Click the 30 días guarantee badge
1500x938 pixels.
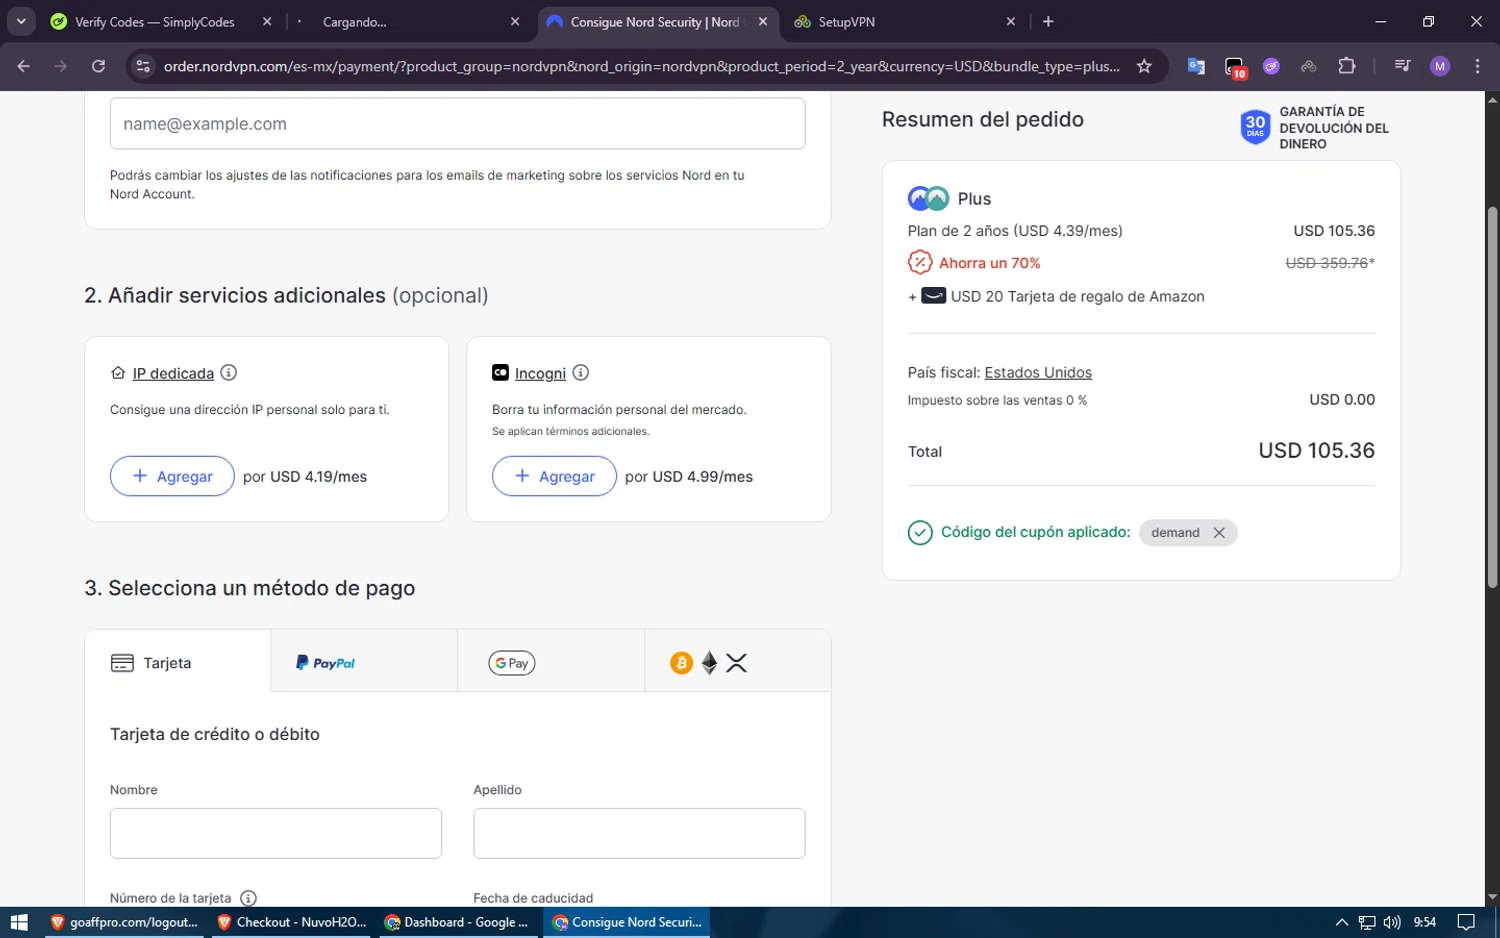point(1255,127)
